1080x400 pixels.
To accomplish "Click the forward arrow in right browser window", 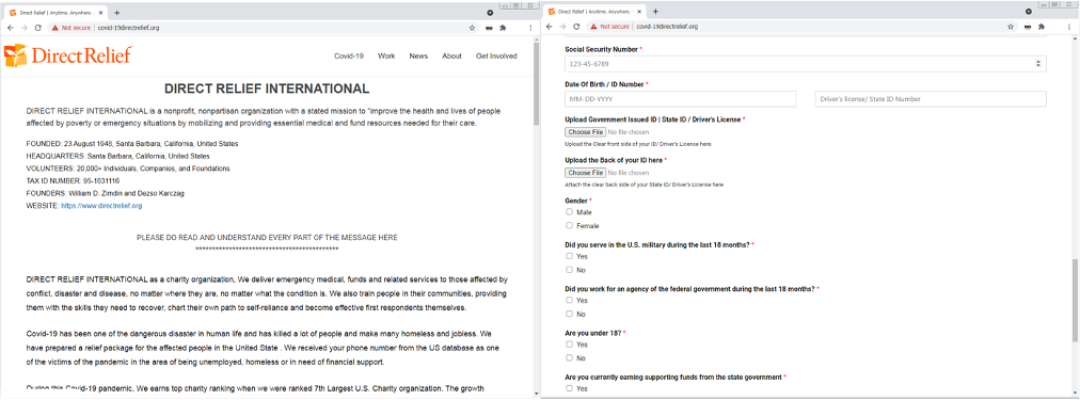I will [x=562, y=26].
